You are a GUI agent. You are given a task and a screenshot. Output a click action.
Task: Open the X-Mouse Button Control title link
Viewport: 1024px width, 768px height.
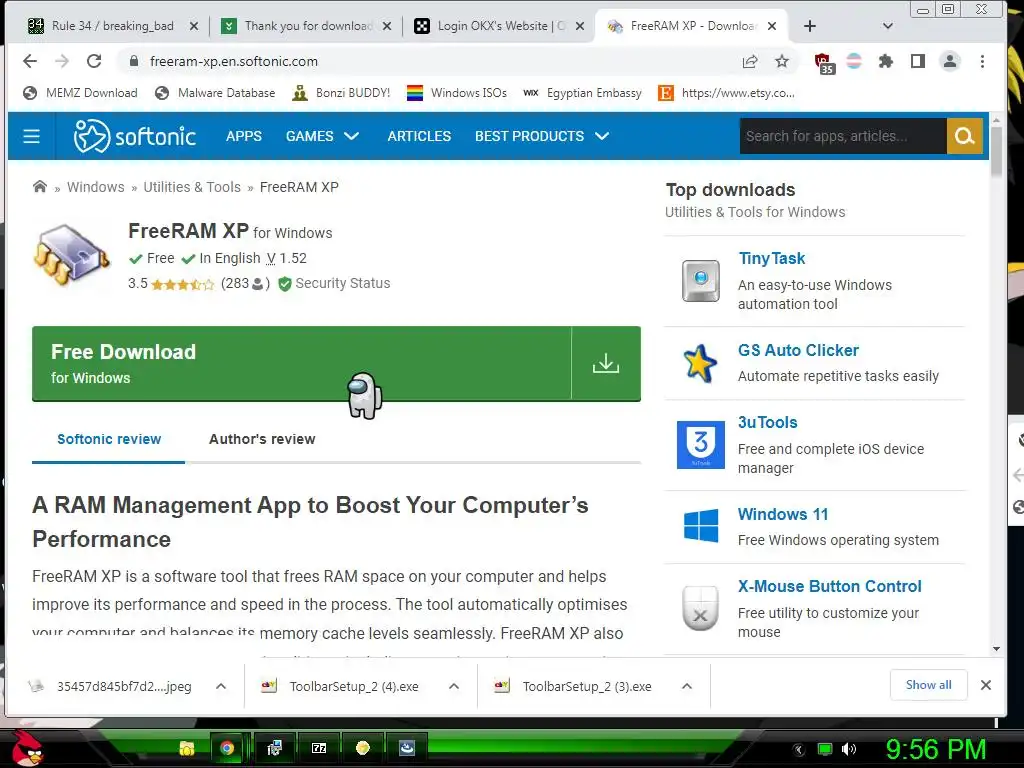coord(829,586)
